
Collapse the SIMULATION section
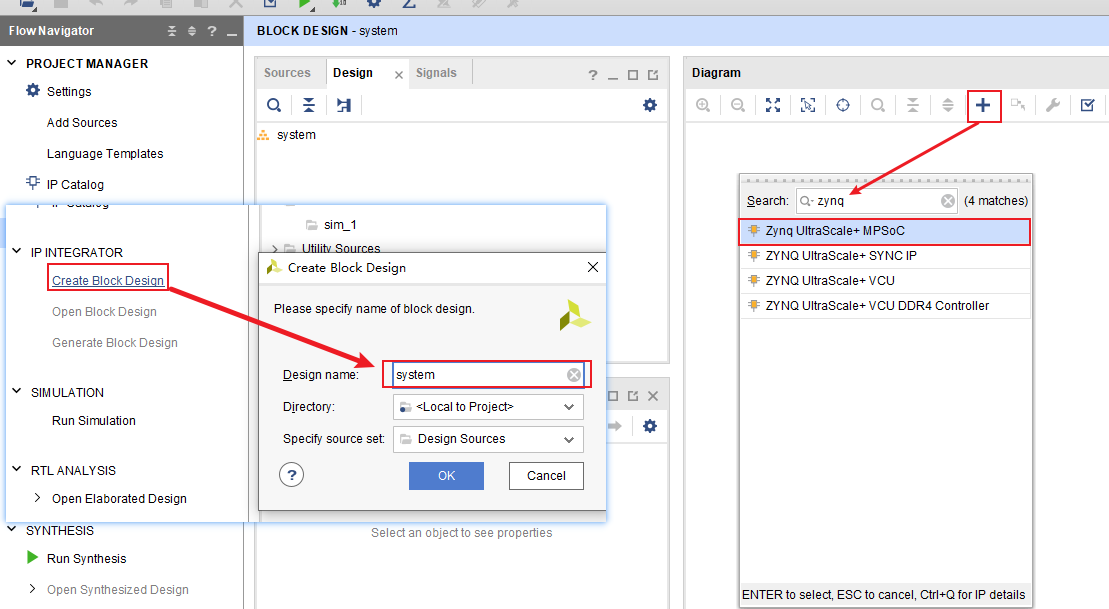coord(16,391)
